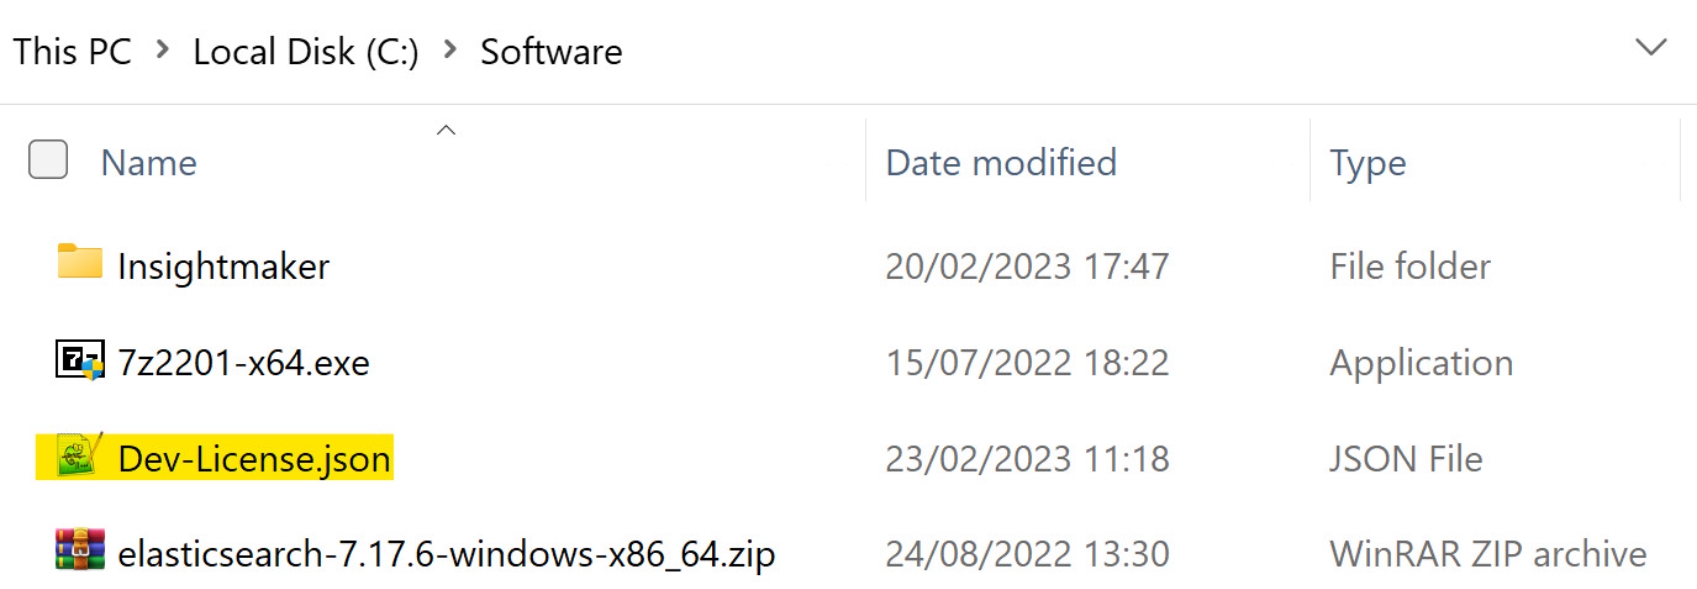Open the address bar history dropdown
The image size is (1697, 589).
click(1650, 47)
